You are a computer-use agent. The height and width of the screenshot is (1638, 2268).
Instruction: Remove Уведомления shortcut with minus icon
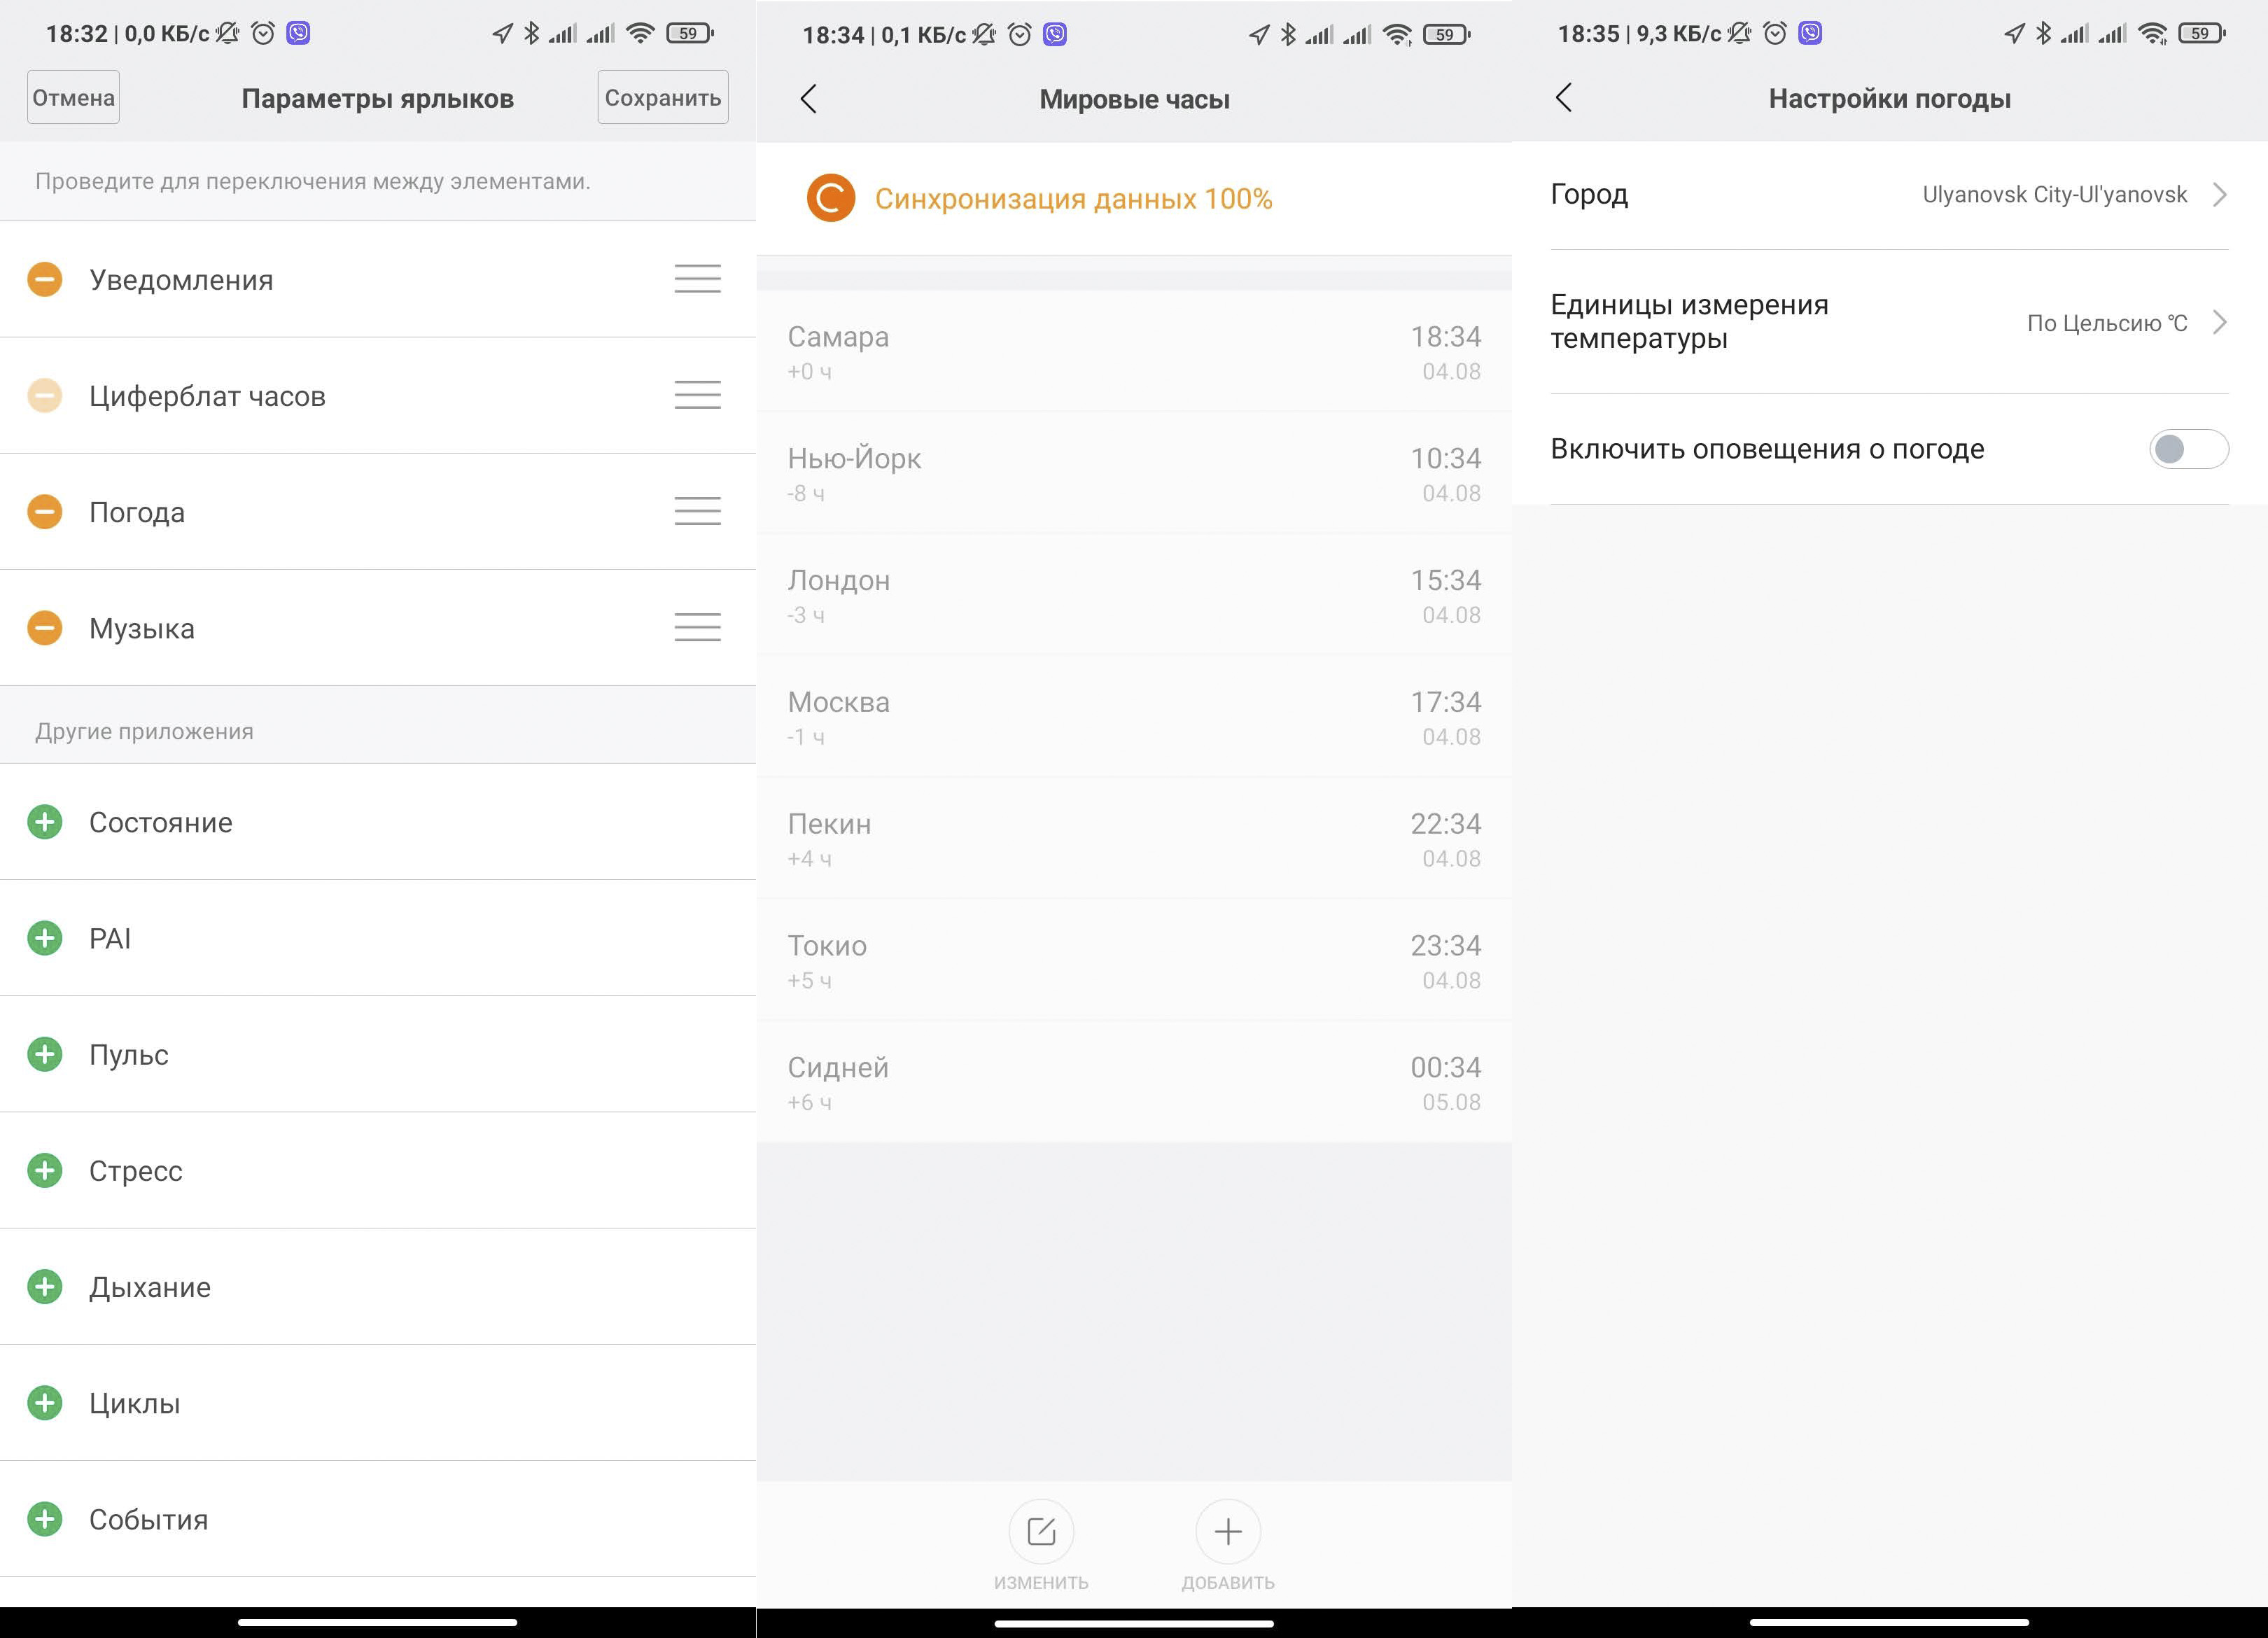pyautogui.click(x=44, y=279)
